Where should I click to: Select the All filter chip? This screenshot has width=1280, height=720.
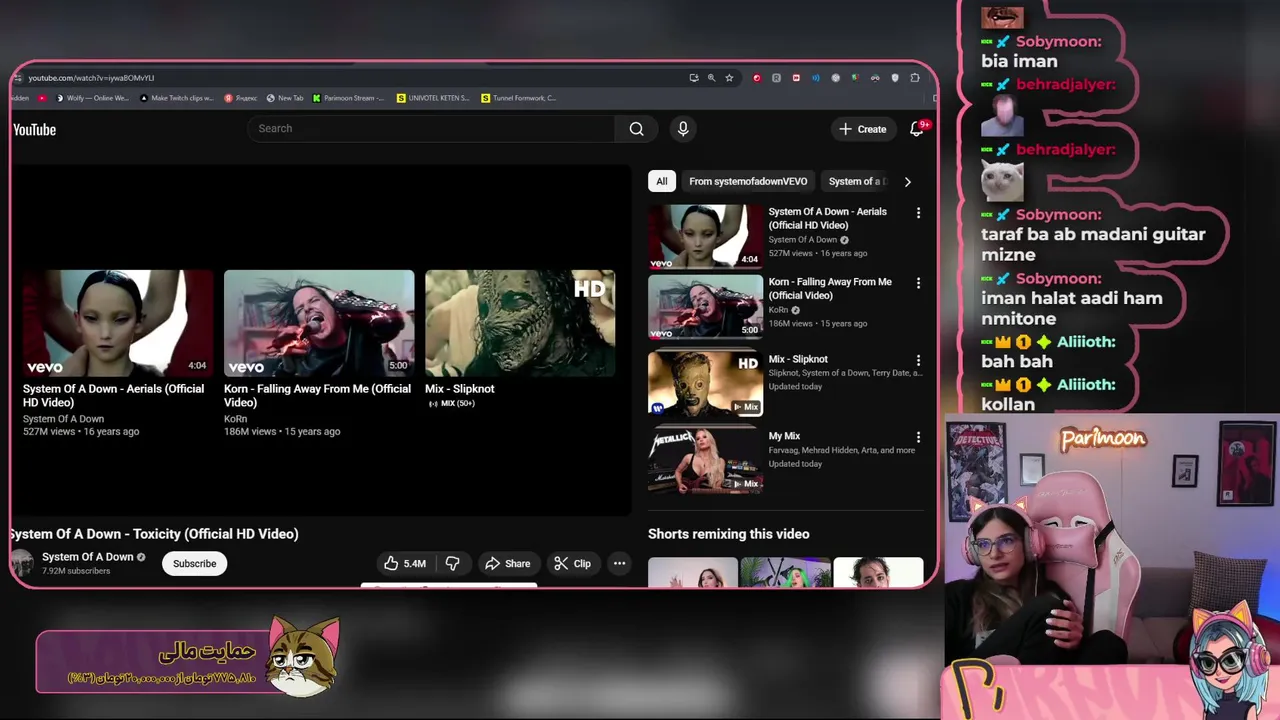661,181
